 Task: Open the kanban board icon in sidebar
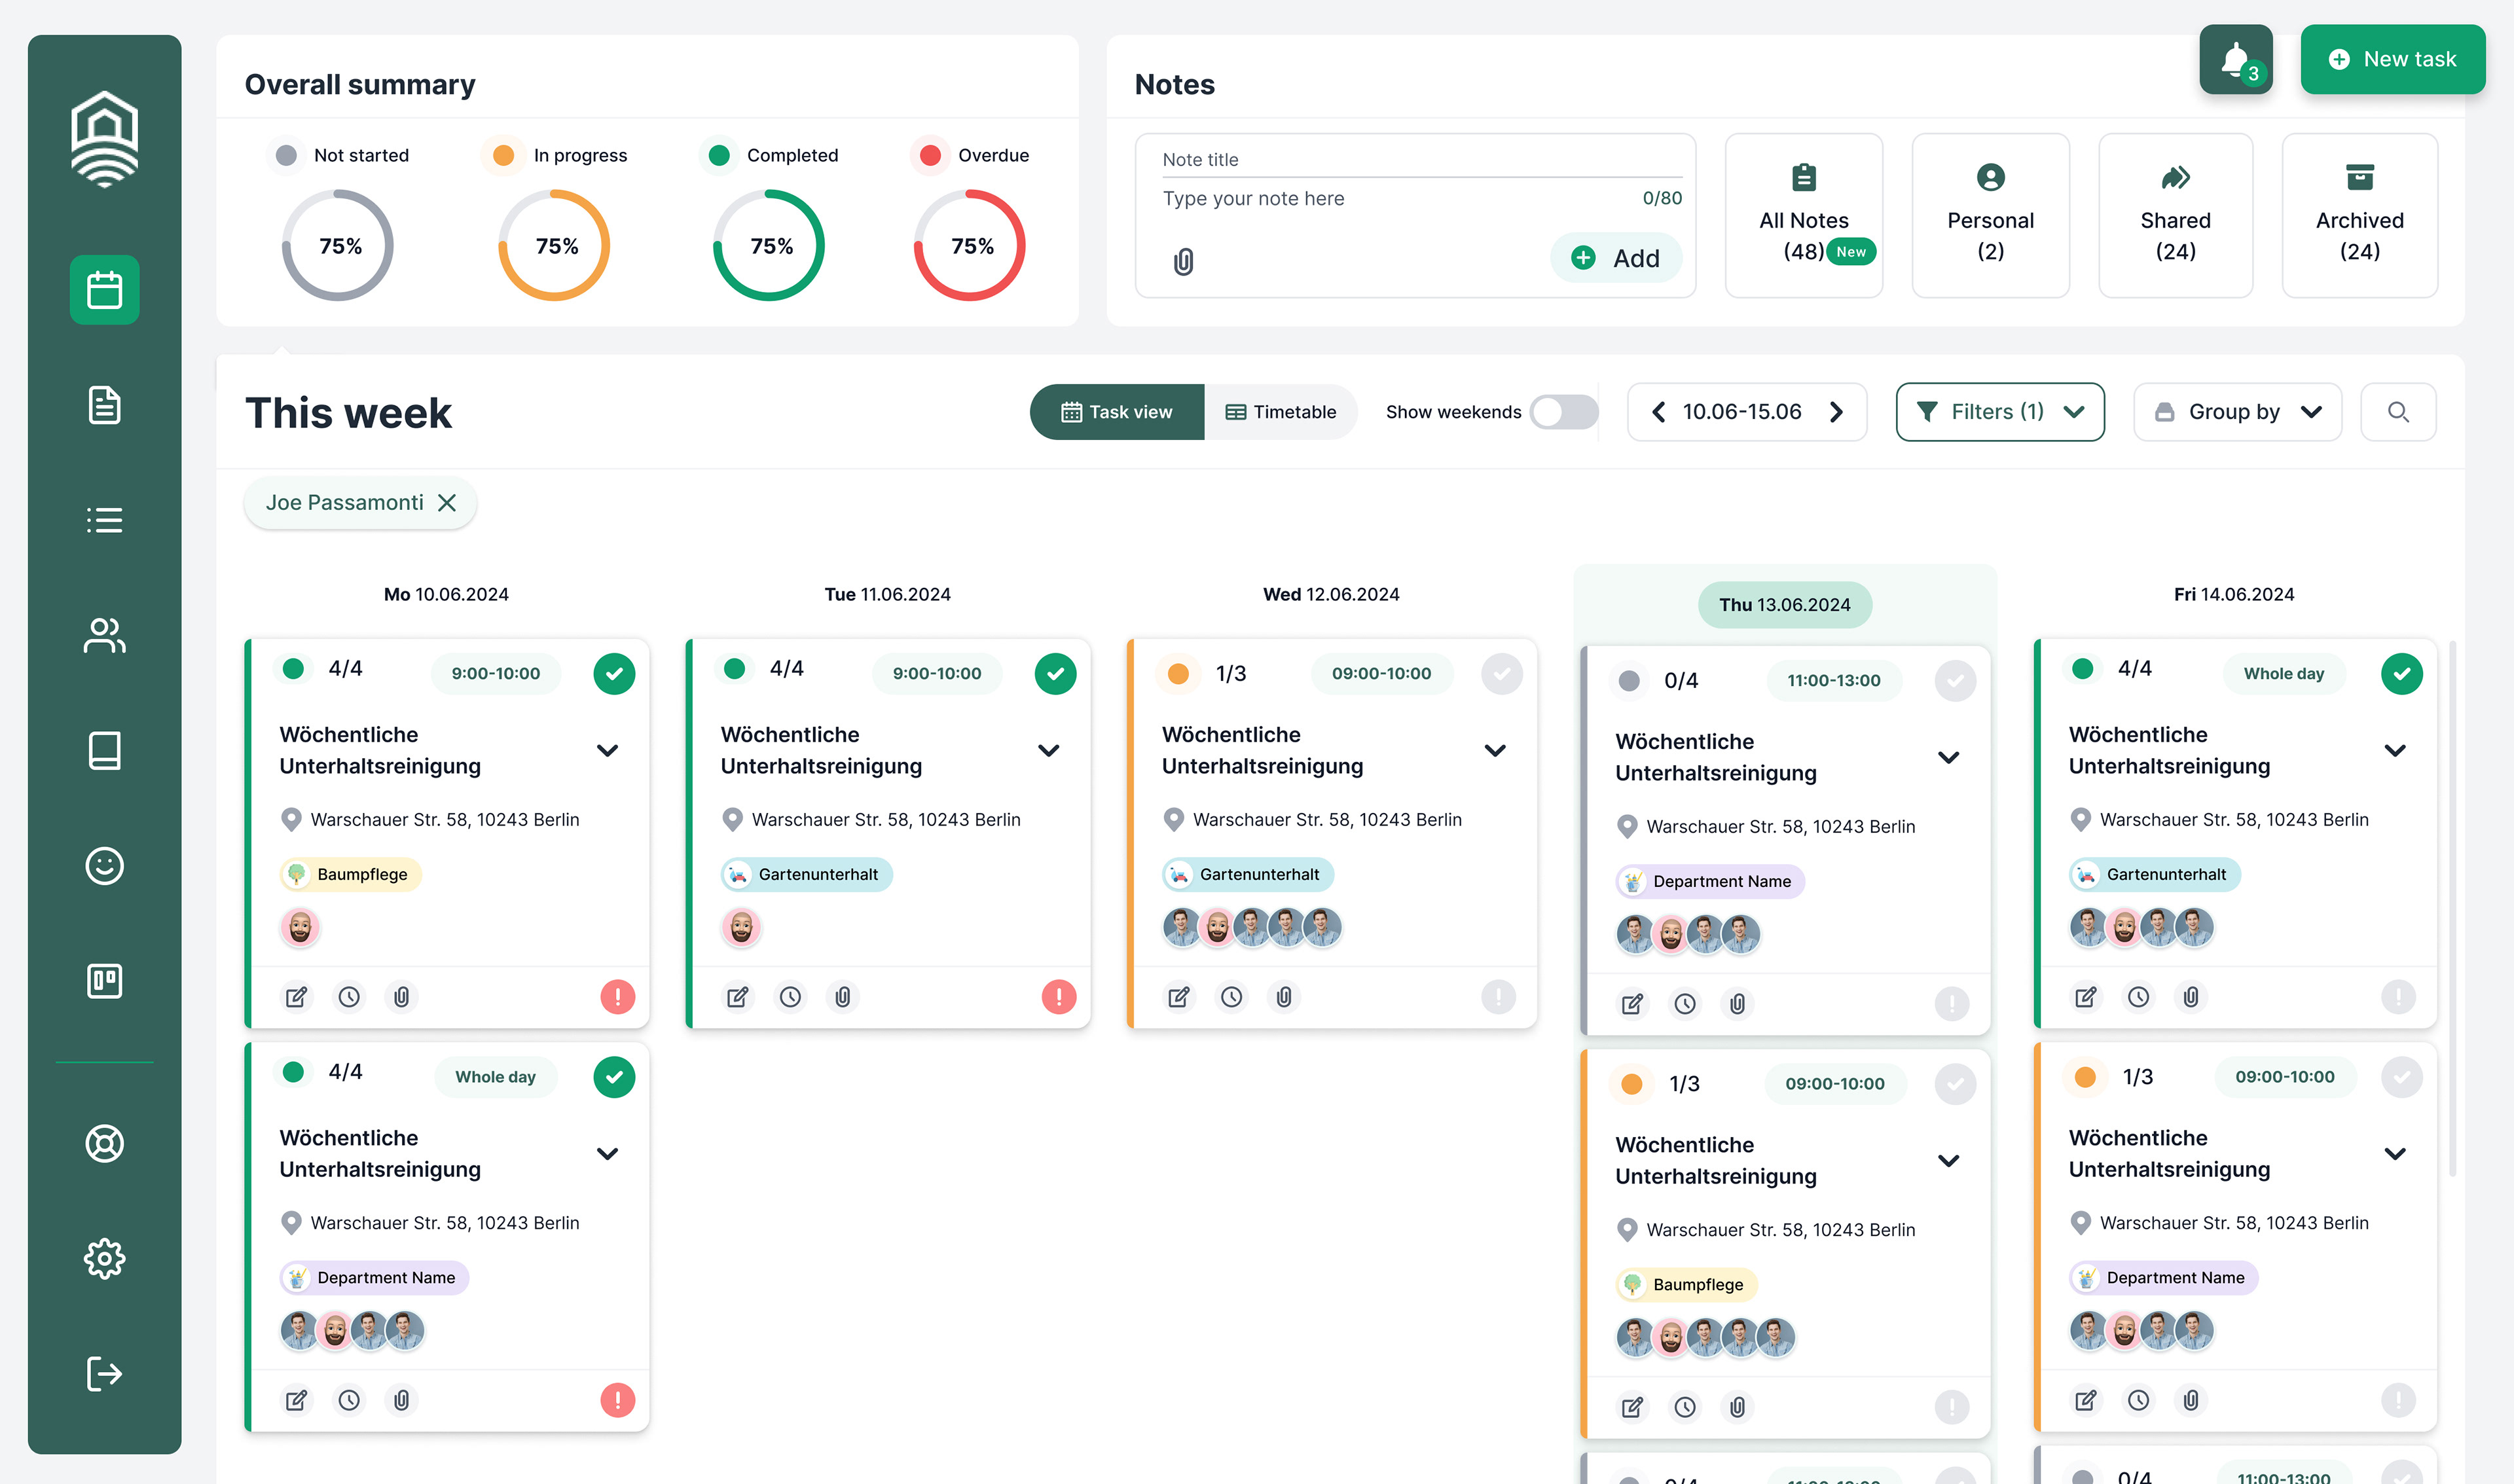104,981
